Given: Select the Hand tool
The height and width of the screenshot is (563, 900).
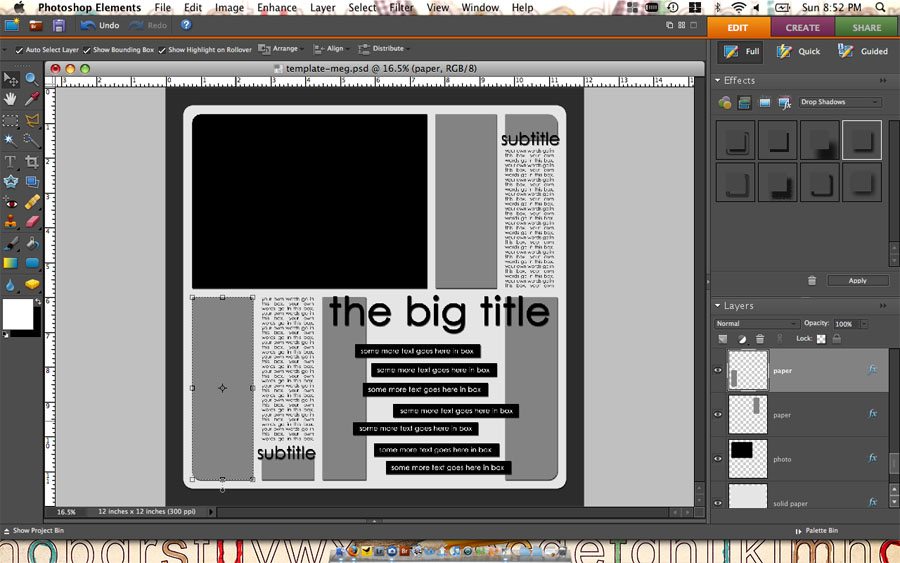Looking at the screenshot, I should [x=10, y=99].
